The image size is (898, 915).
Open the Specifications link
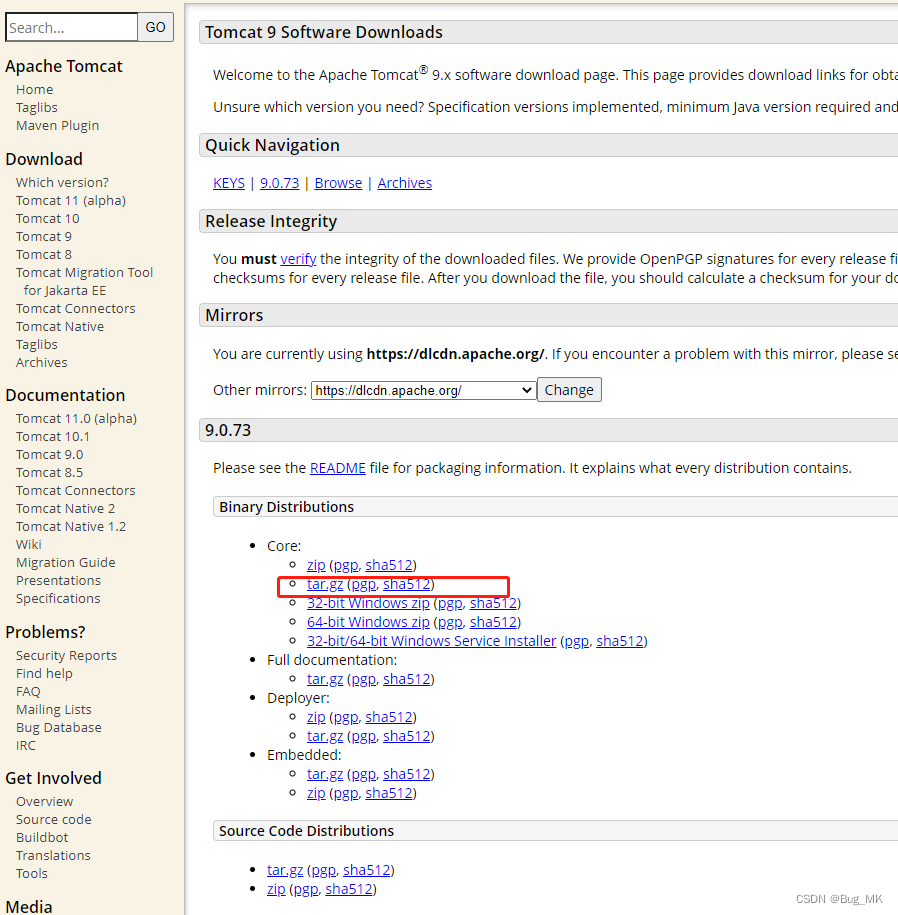(58, 599)
